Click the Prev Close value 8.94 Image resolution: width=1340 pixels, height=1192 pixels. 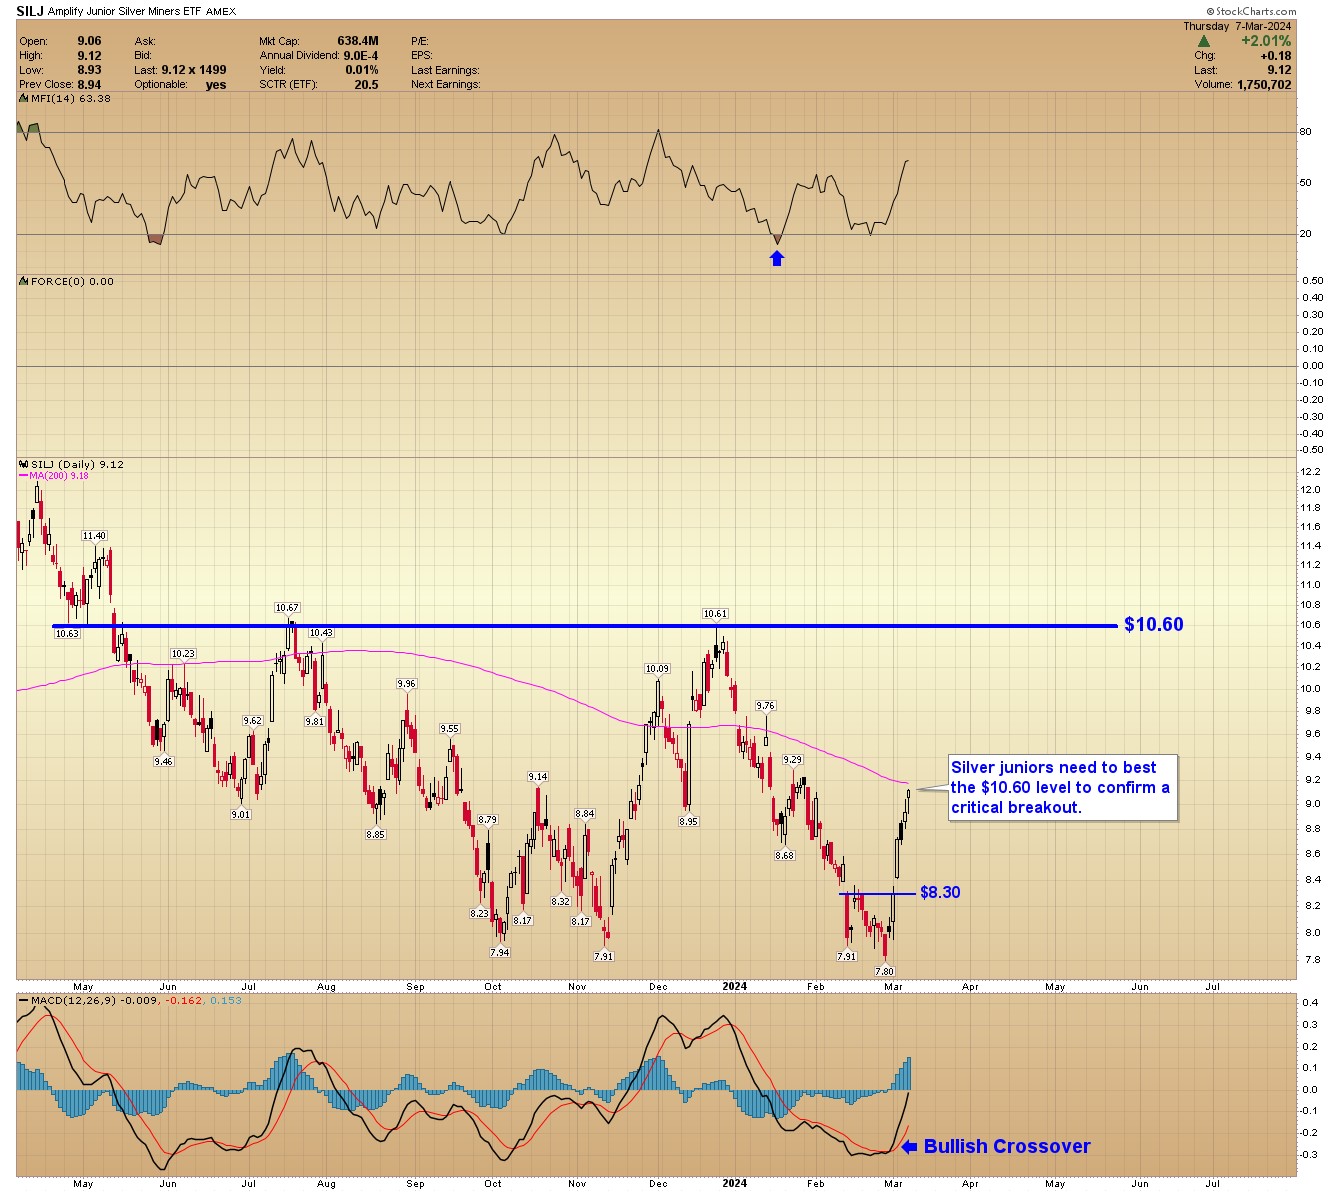click(x=89, y=85)
